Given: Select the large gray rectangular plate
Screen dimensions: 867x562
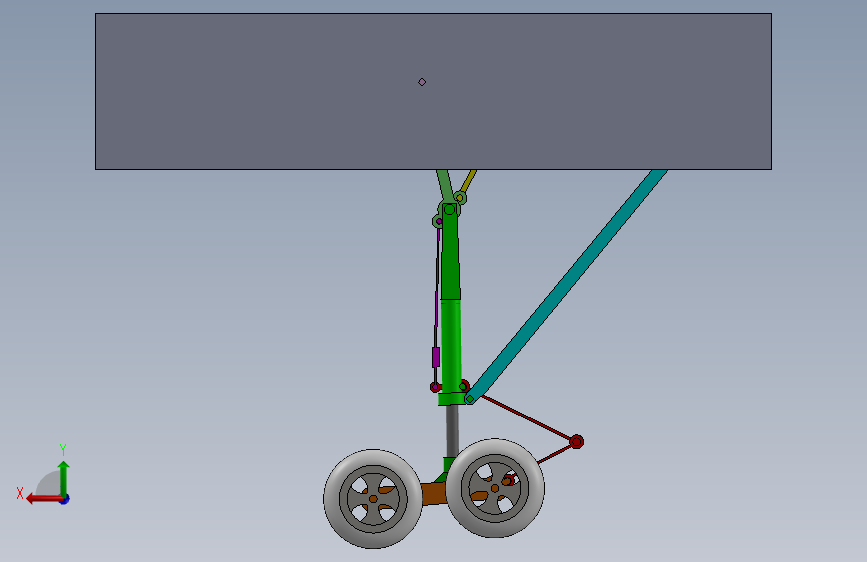Looking at the screenshot, I should (x=433, y=91).
